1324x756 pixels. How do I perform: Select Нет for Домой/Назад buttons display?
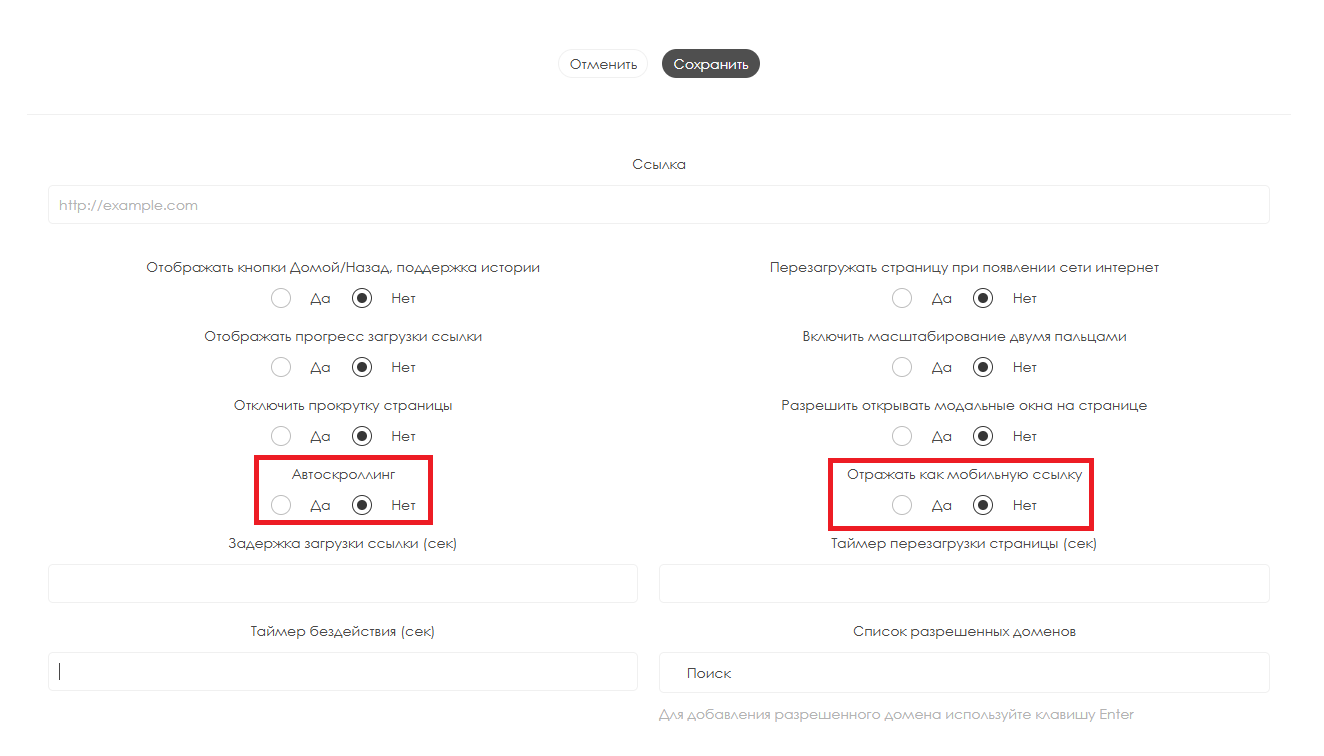(363, 298)
